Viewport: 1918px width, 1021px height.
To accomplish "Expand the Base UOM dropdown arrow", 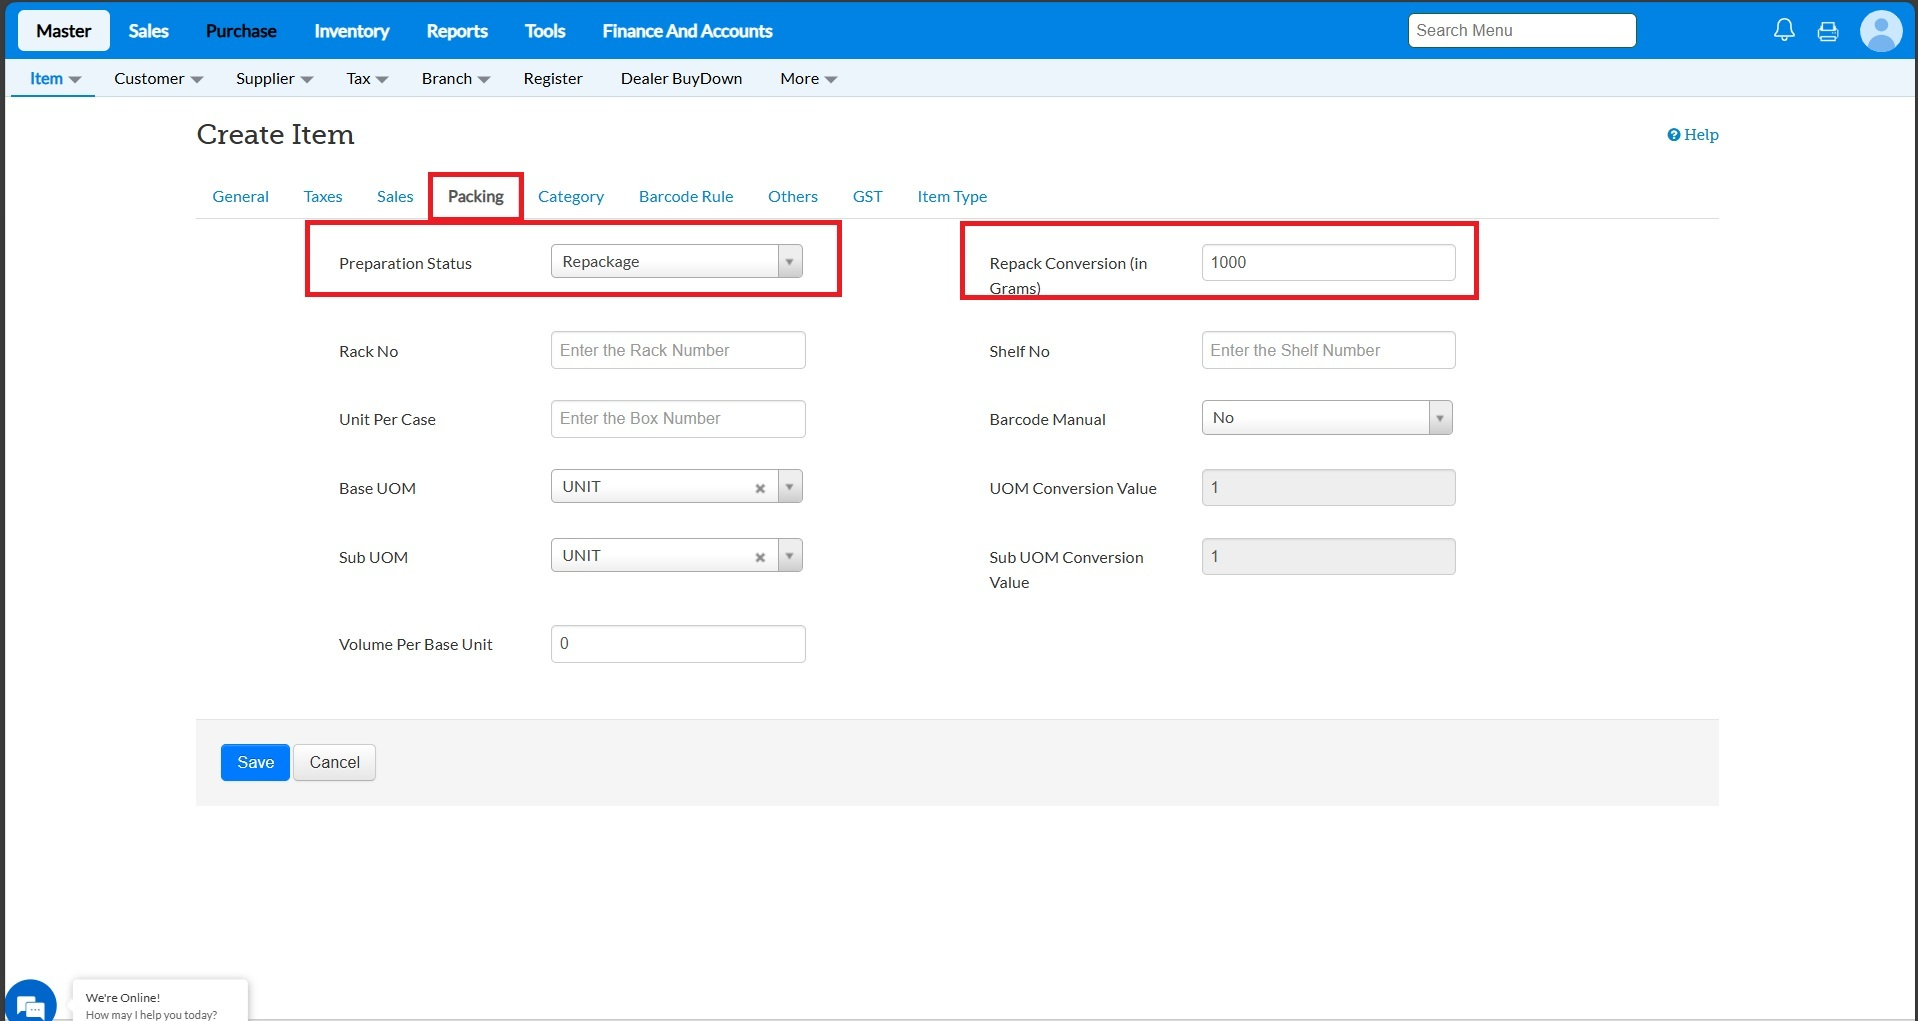I will click(x=789, y=487).
